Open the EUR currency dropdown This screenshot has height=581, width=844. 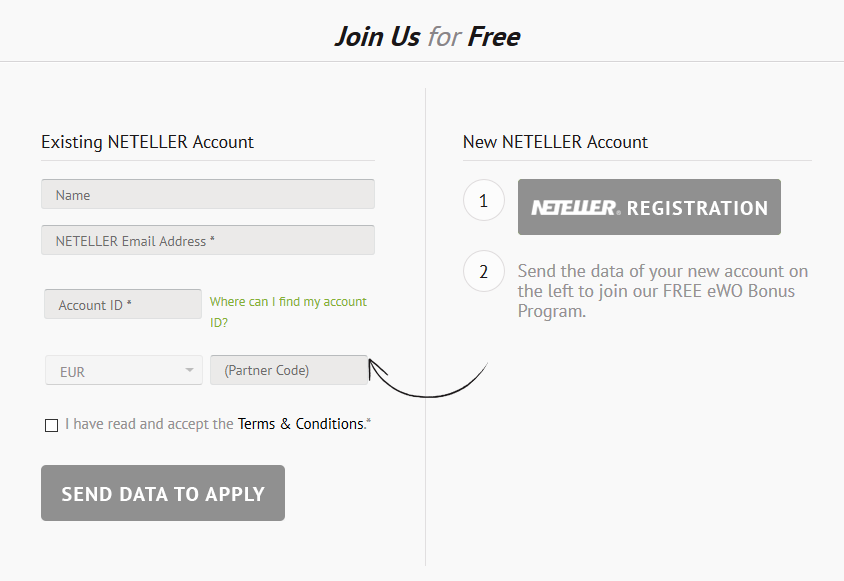point(124,370)
